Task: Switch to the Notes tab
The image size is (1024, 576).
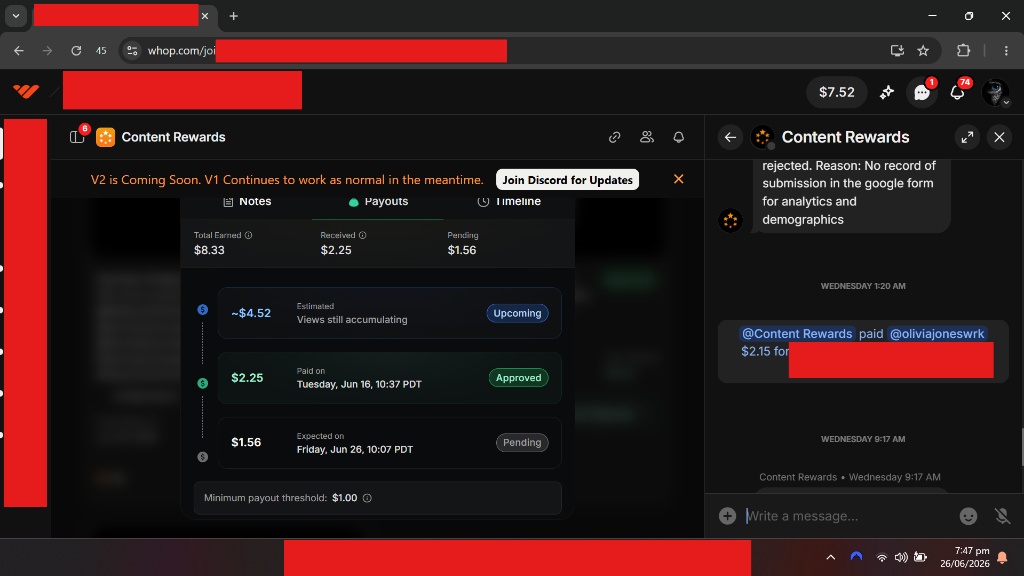Action: pos(247,201)
